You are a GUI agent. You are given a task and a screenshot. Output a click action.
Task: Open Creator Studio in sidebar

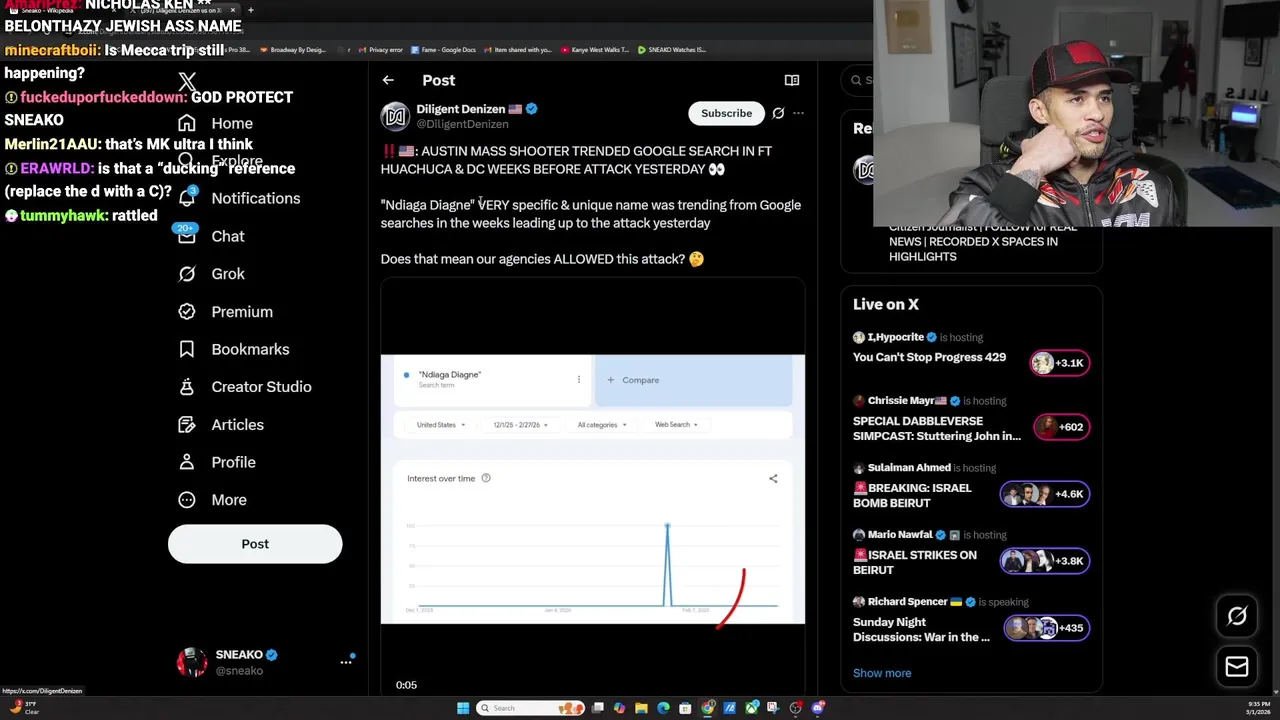pyautogui.click(x=243, y=387)
